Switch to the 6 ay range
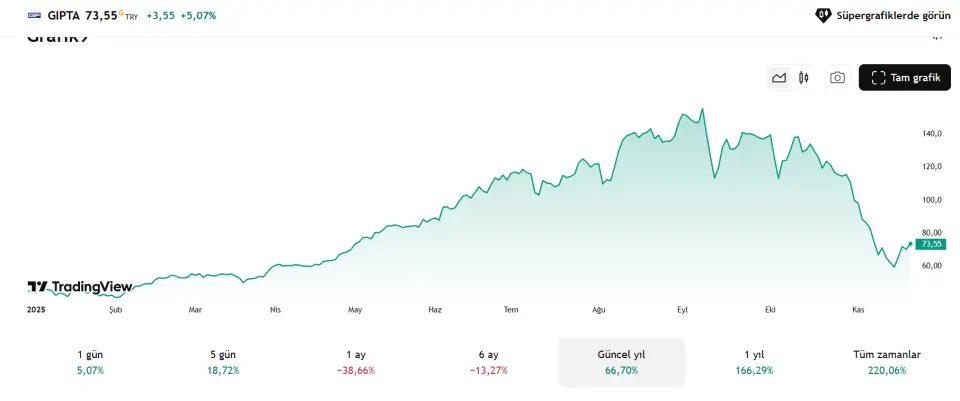Screen dimensions: 960x401 pyautogui.click(x=489, y=362)
